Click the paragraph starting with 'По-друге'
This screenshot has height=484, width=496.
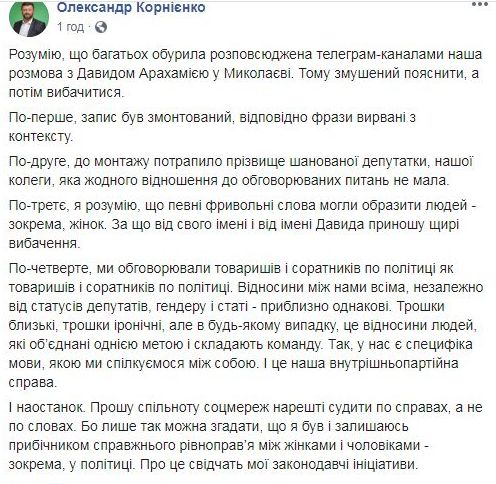point(241,171)
